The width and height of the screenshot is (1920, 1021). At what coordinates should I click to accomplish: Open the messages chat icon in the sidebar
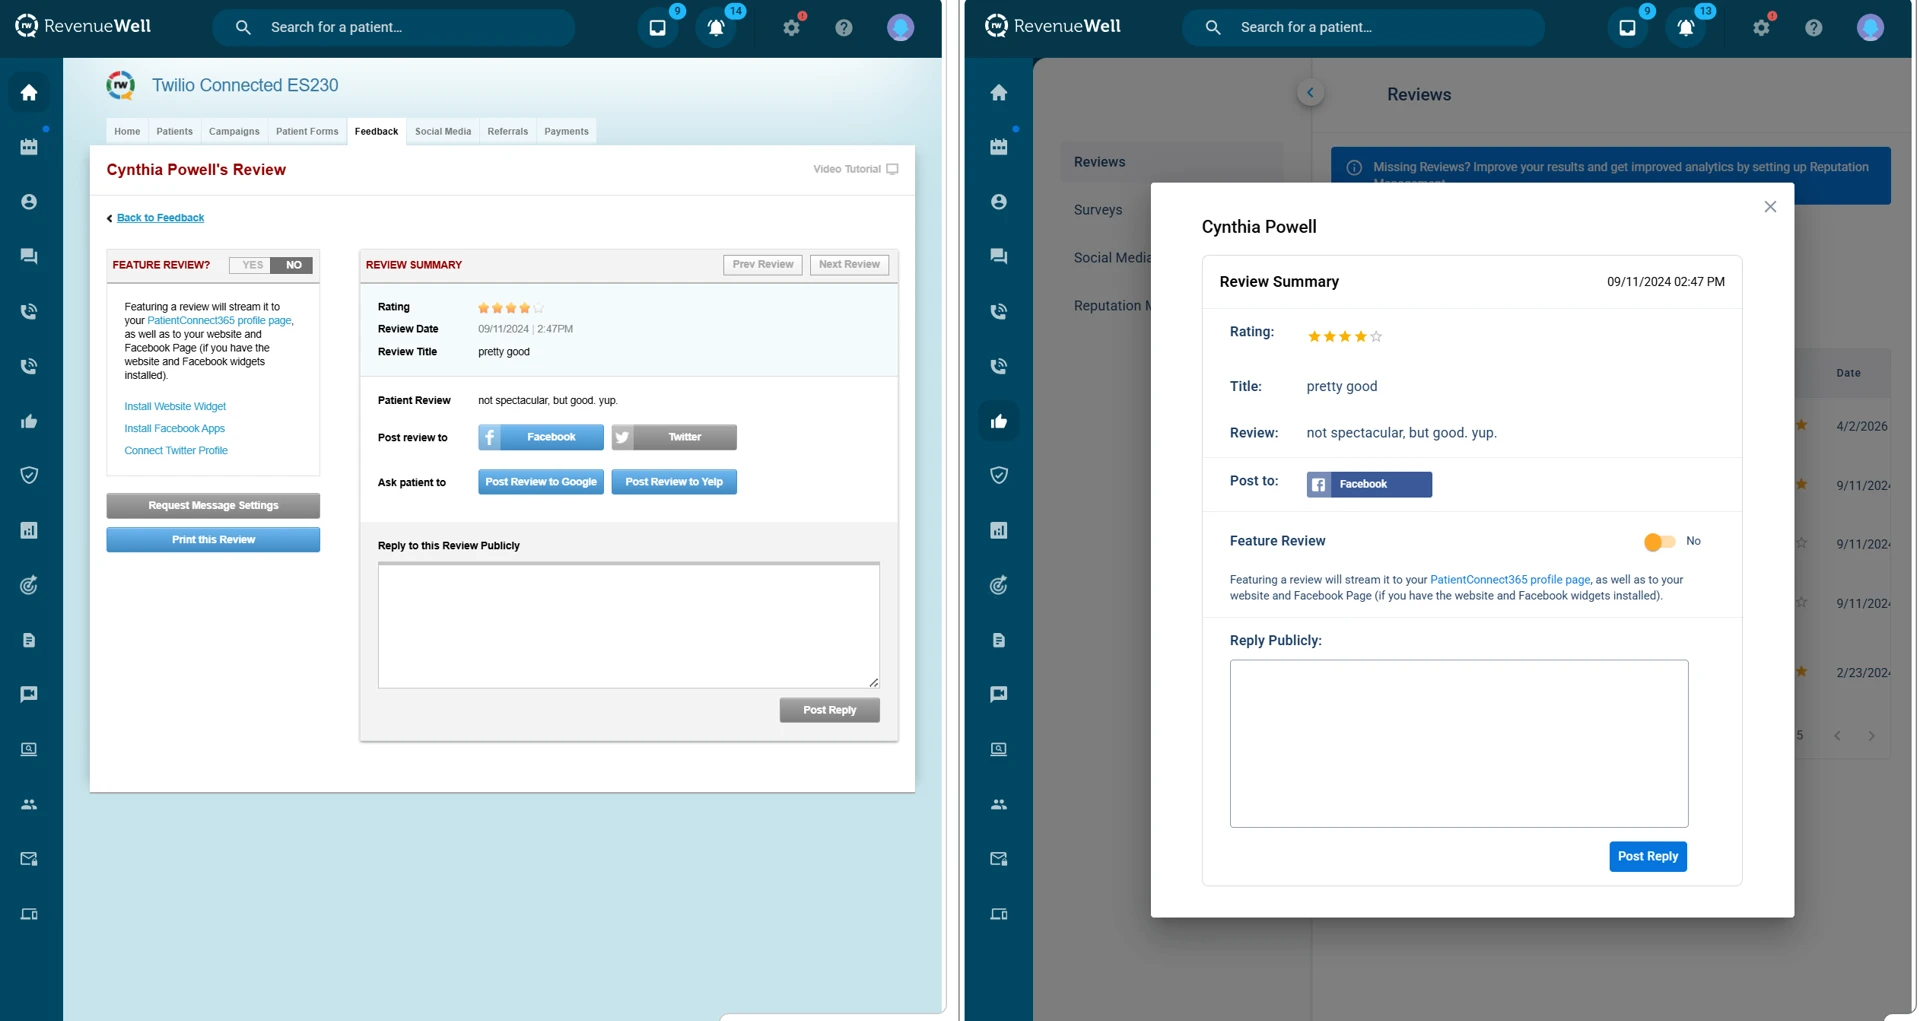(28, 256)
